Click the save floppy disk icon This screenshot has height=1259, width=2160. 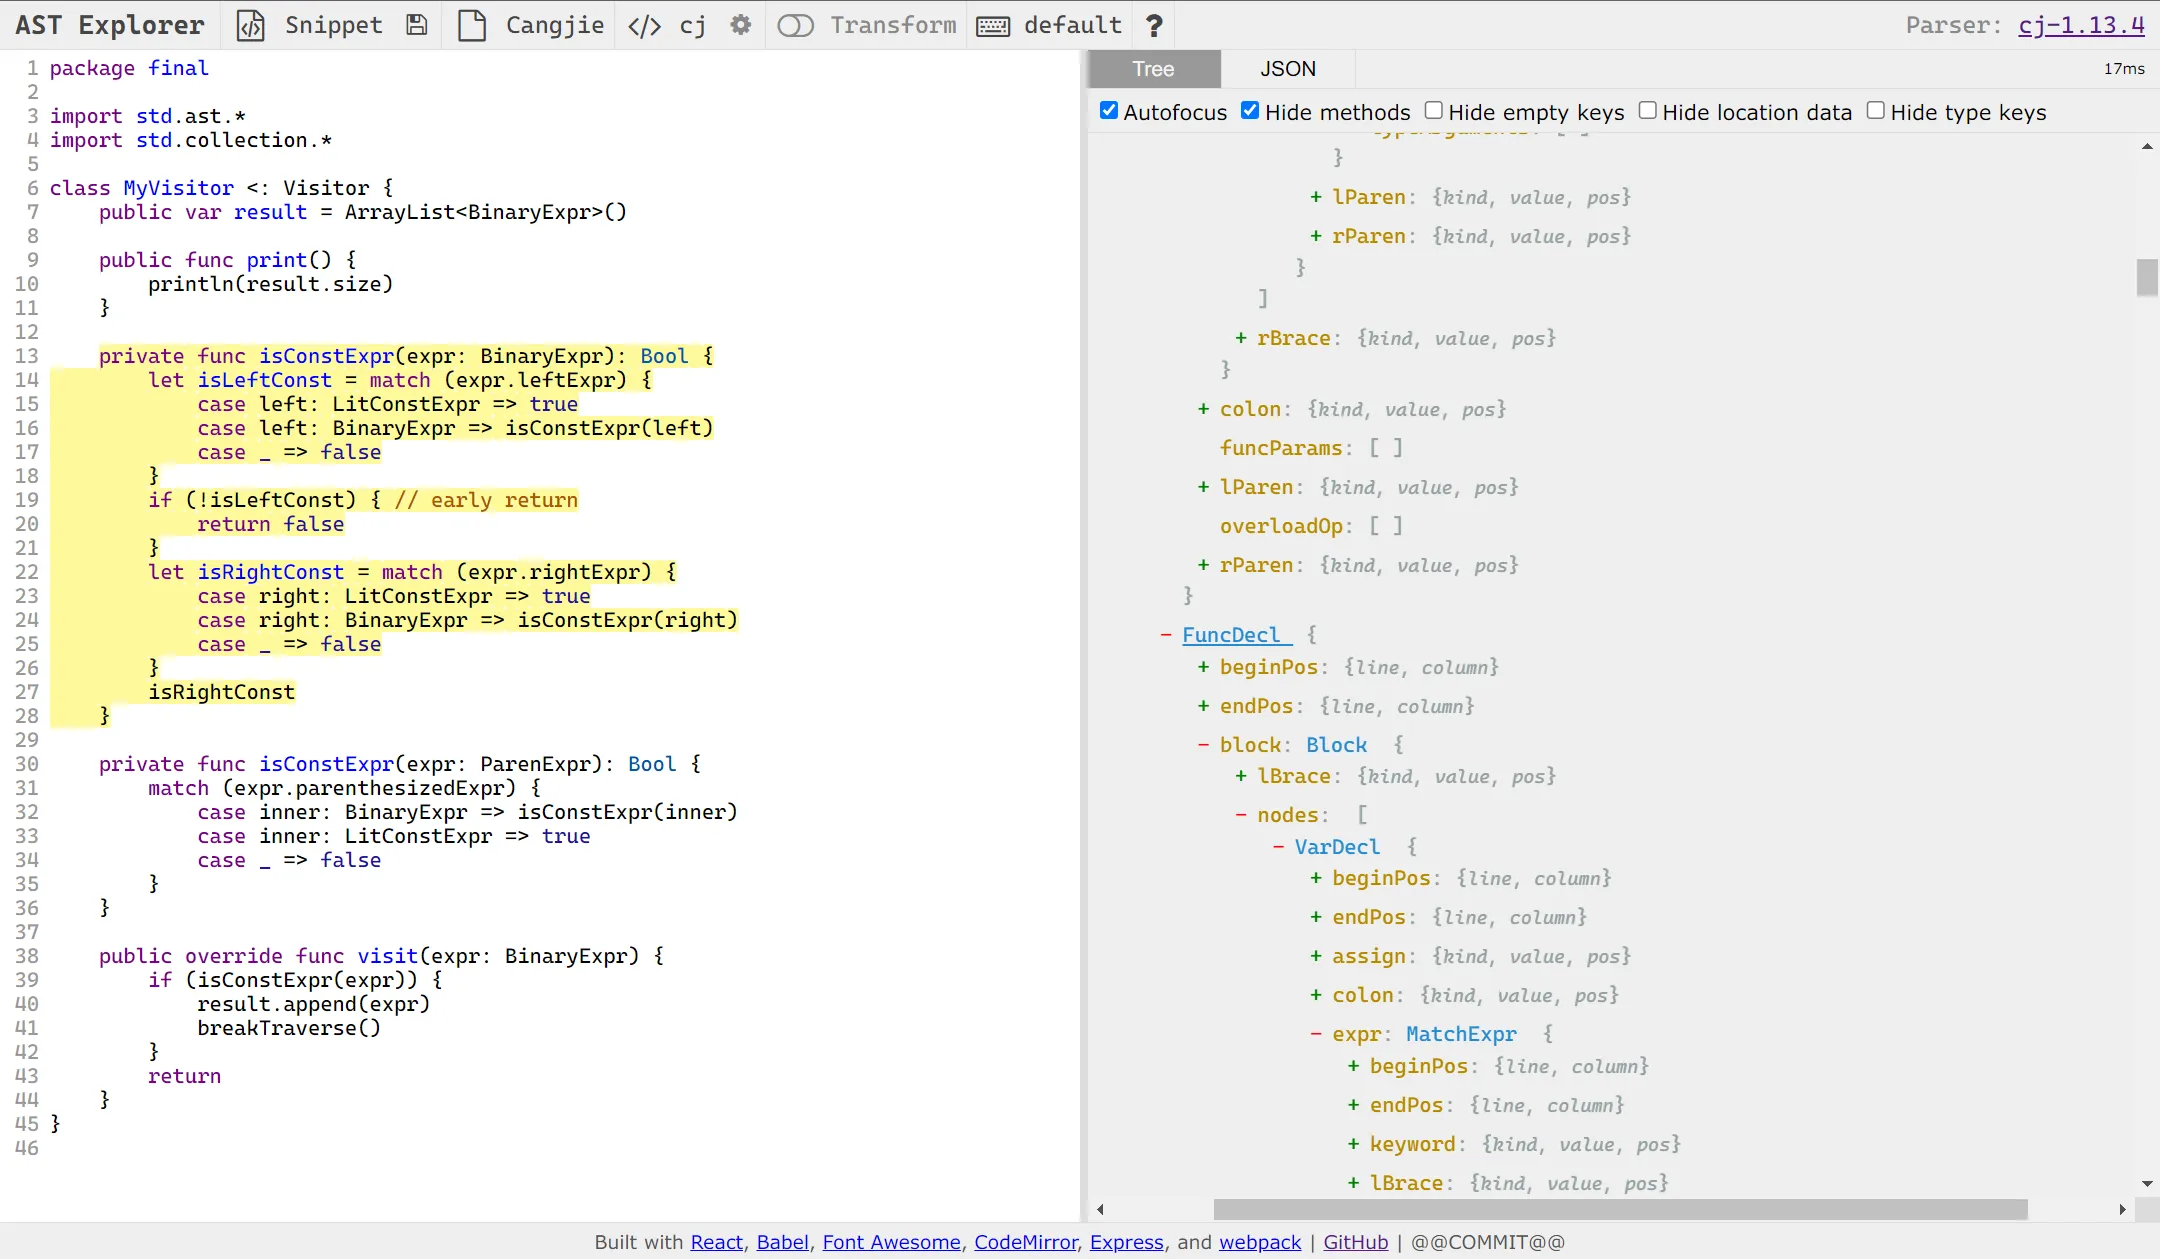417,25
